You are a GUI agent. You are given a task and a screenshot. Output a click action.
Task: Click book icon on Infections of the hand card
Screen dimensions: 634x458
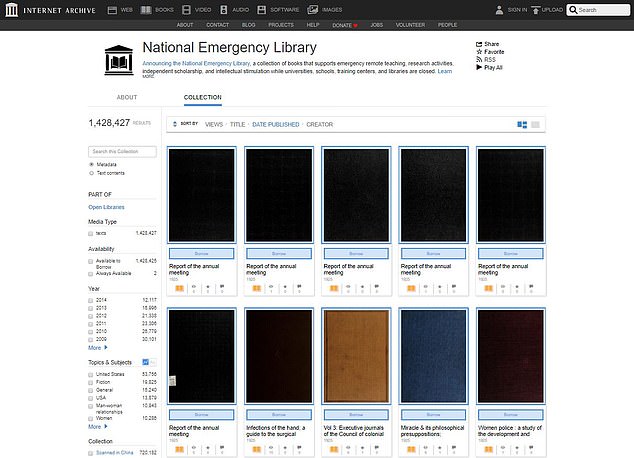coord(256,449)
